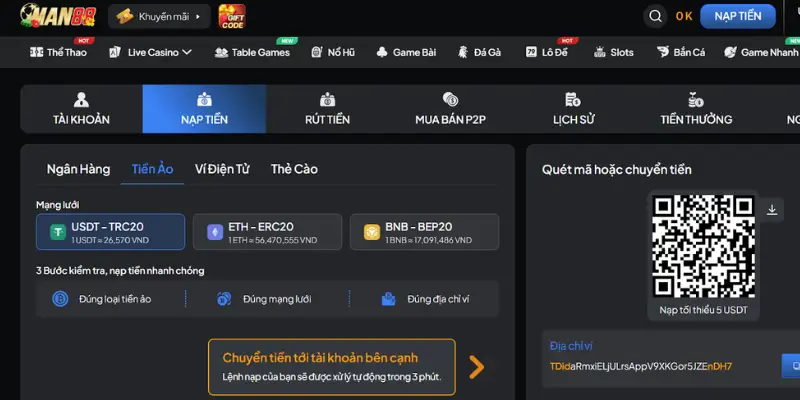The width and height of the screenshot is (800, 400).
Task: Open the Table Games menu
Action: [x=252, y=52]
